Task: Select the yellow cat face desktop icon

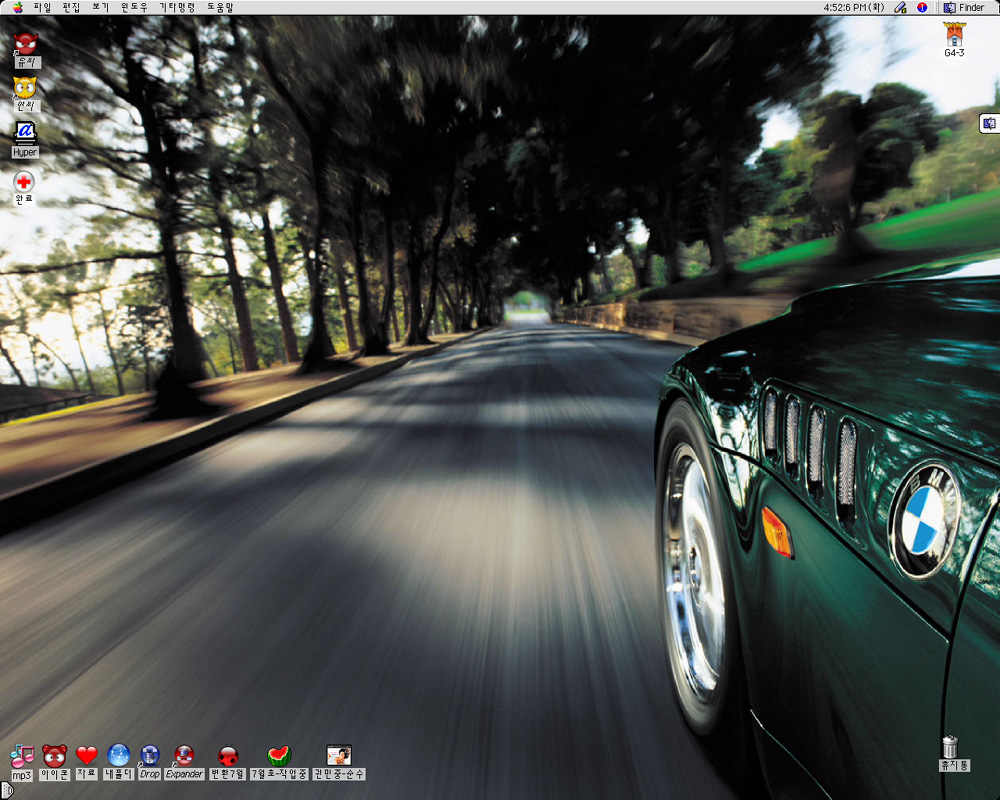Action: [25, 88]
